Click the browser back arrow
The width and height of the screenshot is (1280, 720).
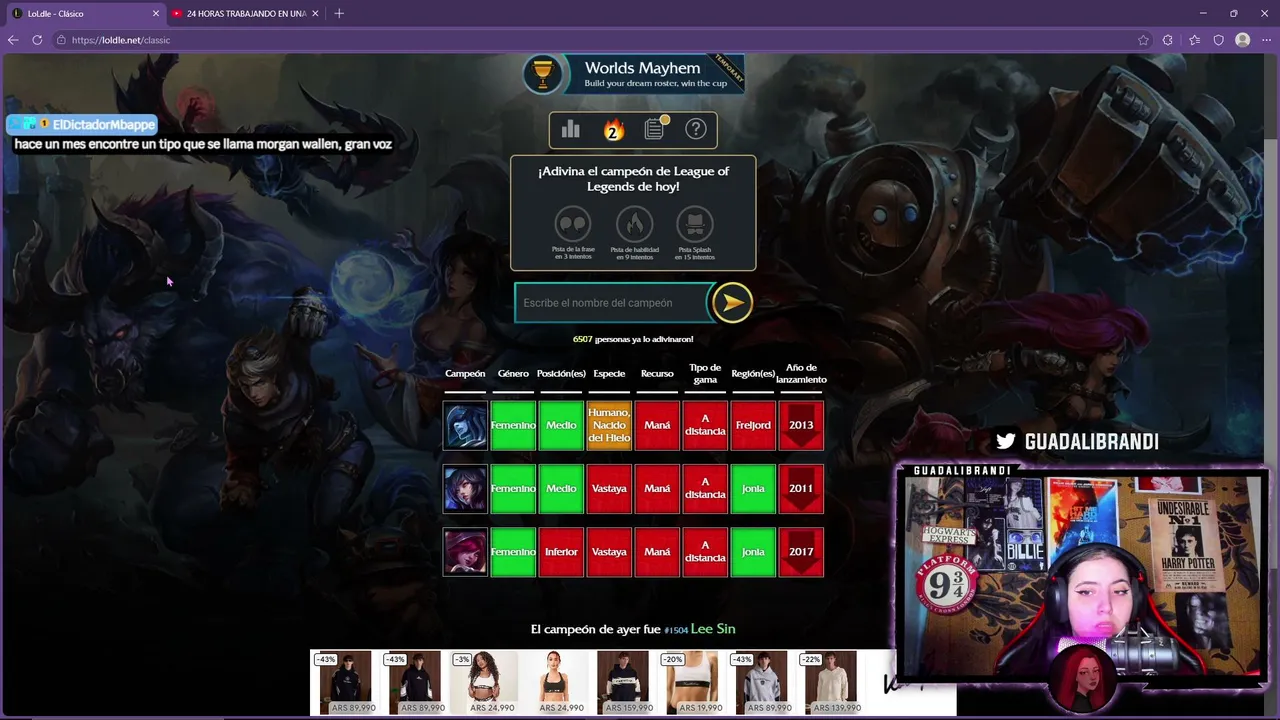(13, 40)
